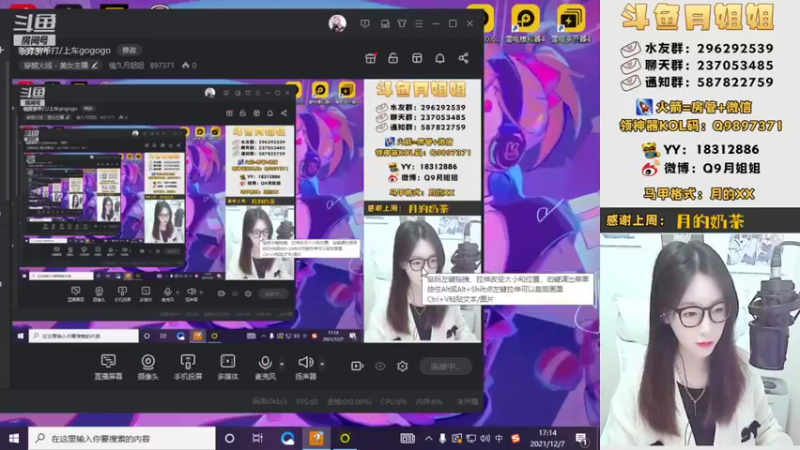The height and width of the screenshot is (450, 800).
Task: Open Task View on taskbar
Action: click(x=258, y=438)
